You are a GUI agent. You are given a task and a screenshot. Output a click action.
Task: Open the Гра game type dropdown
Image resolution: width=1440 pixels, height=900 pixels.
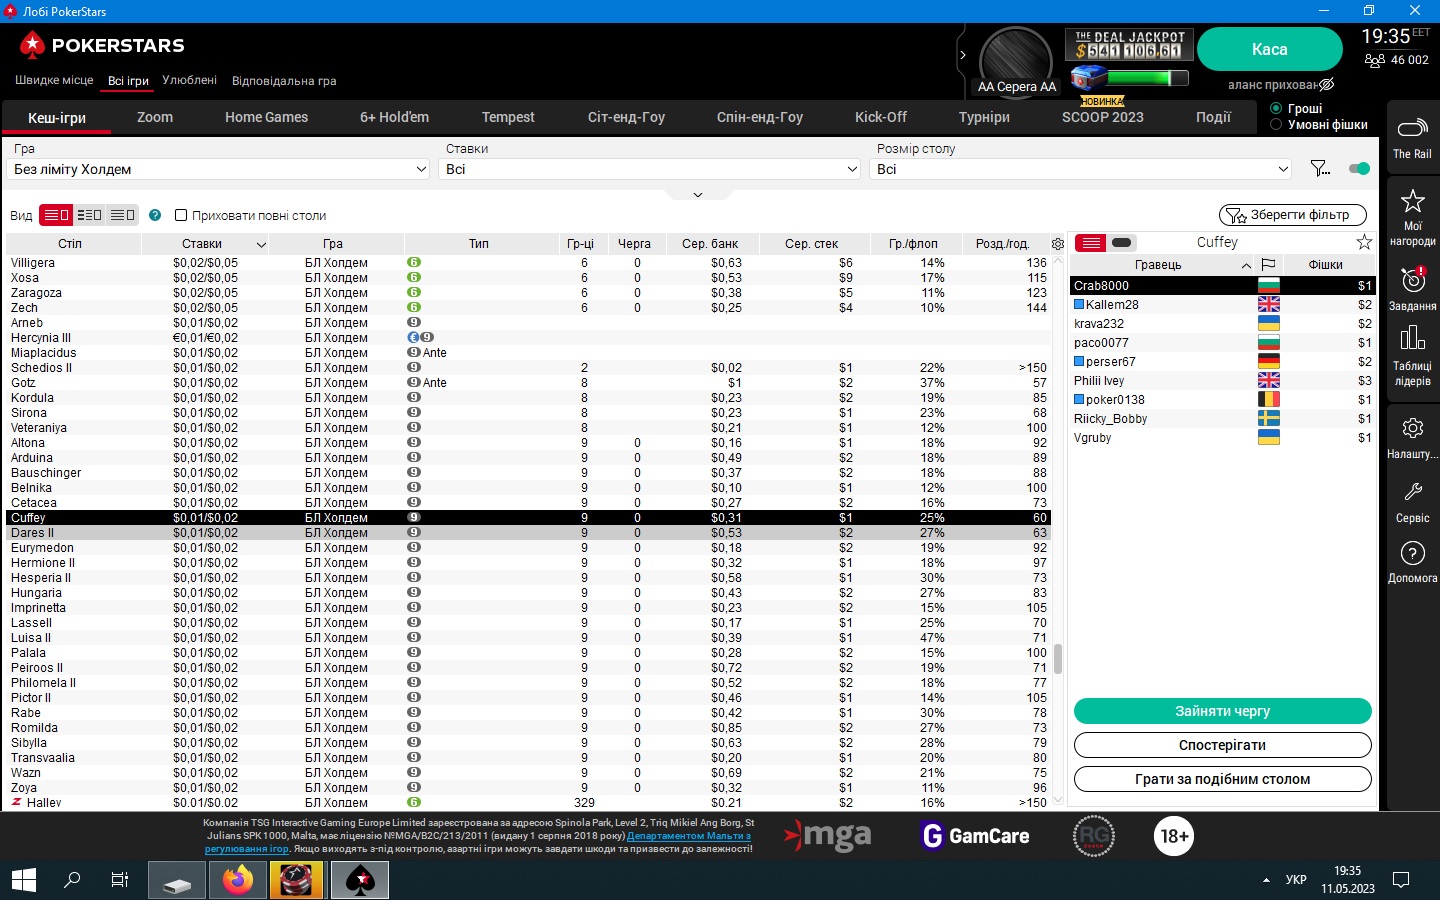(220, 169)
